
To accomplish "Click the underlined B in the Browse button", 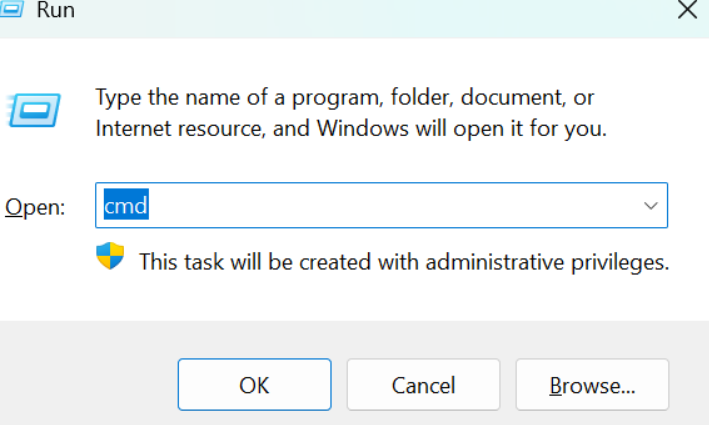I will coord(556,386).
